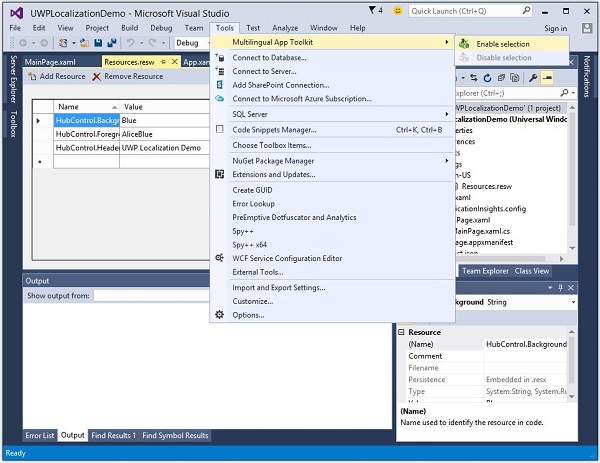
Task: Click the Solution Explorer Refresh icon
Action: (x=487, y=78)
